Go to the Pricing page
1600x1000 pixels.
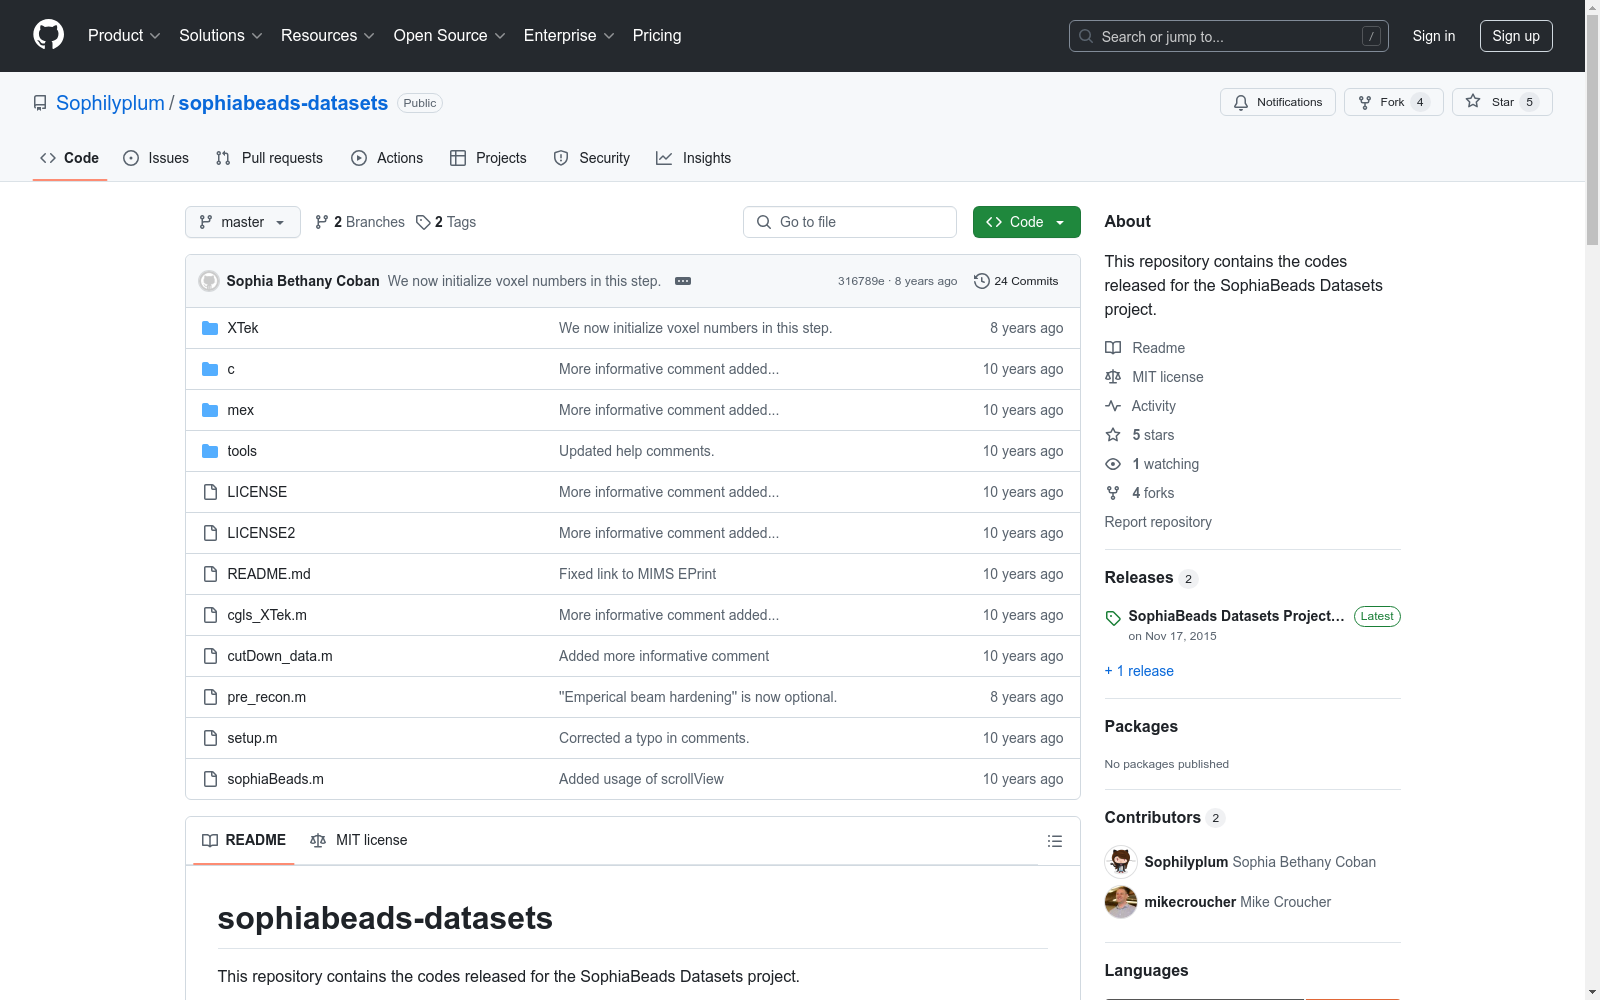click(657, 35)
